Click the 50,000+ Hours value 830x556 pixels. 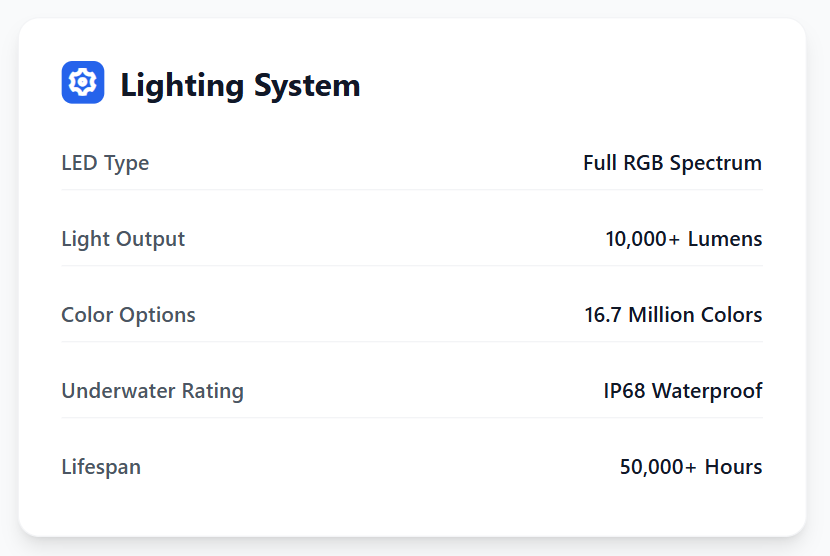click(691, 467)
